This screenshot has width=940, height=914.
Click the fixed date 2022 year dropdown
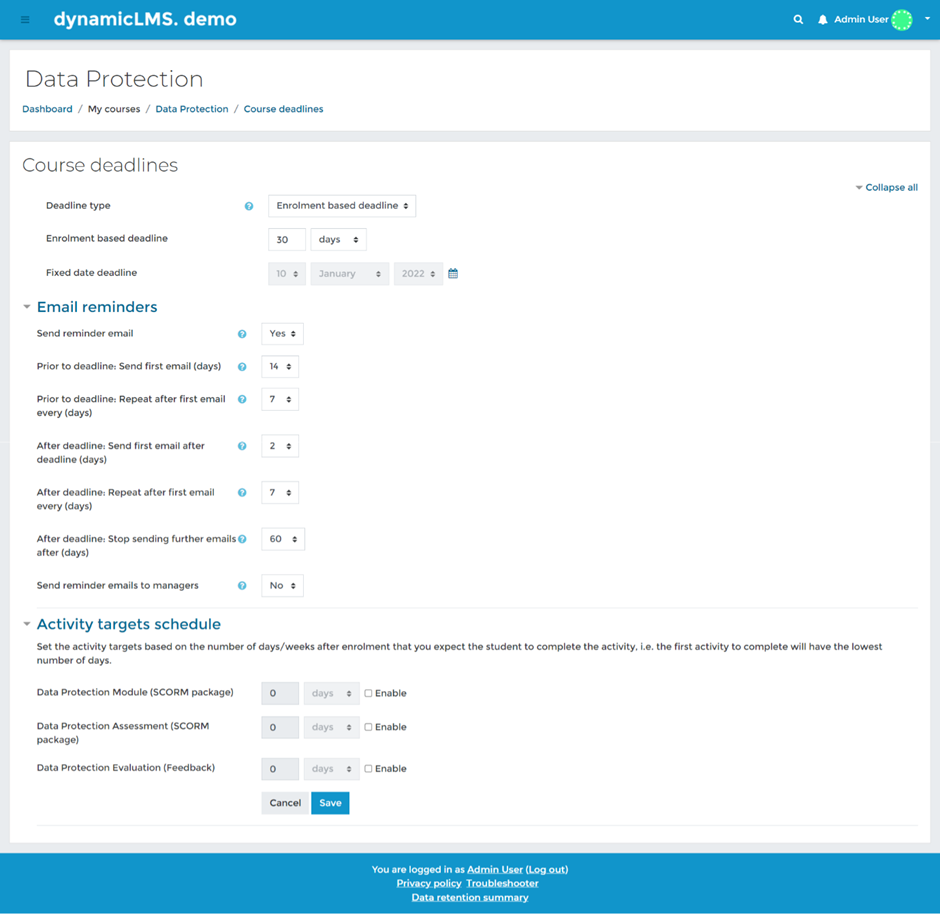click(x=418, y=273)
